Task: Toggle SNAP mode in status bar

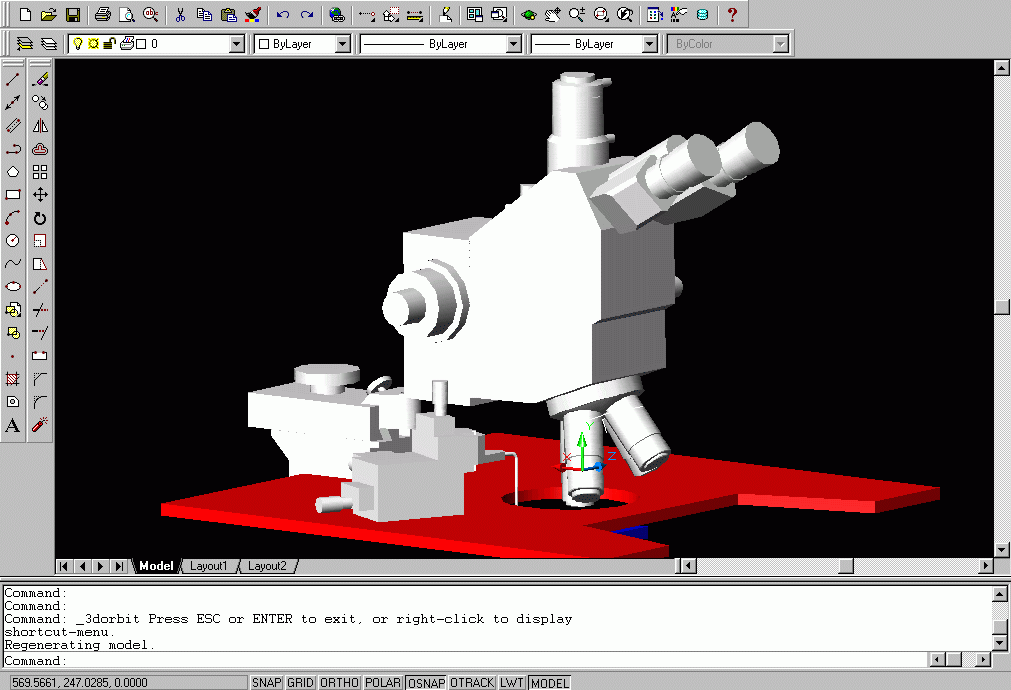Action: pos(266,683)
